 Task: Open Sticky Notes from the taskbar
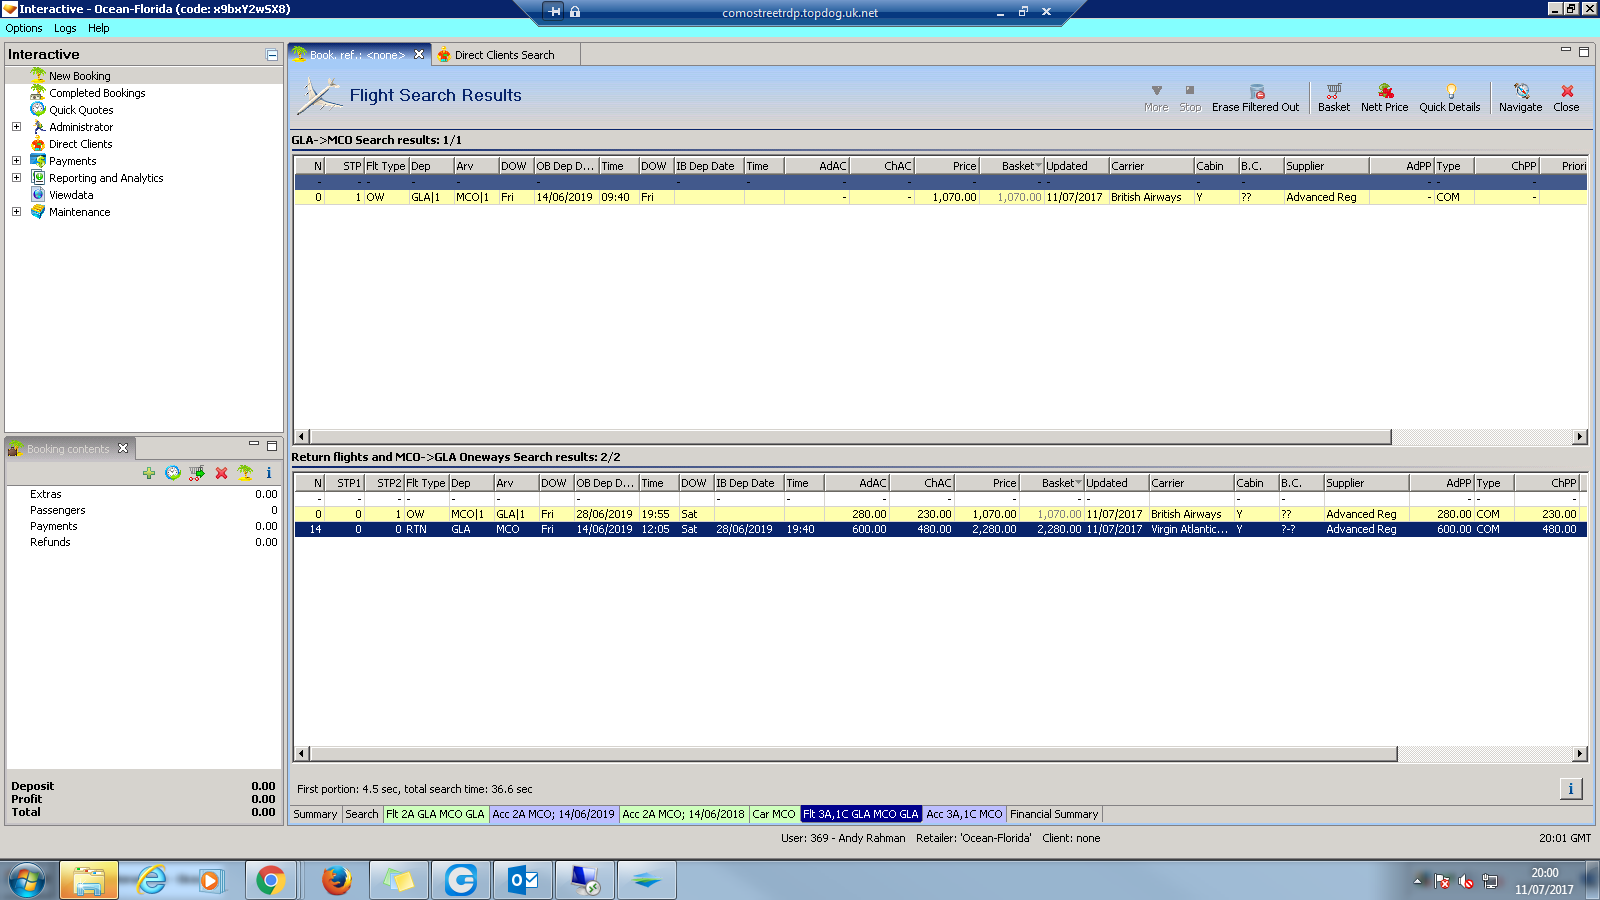399,880
